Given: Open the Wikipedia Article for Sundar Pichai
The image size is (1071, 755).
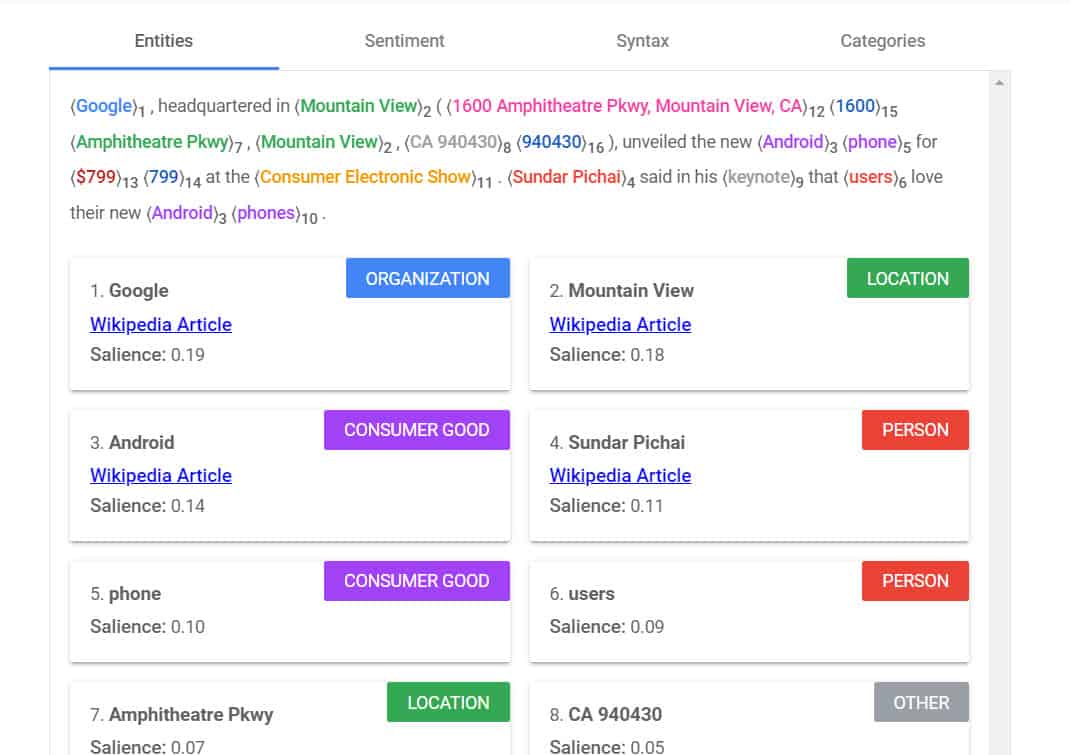Looking at the screenshot, I should [619, 476].
